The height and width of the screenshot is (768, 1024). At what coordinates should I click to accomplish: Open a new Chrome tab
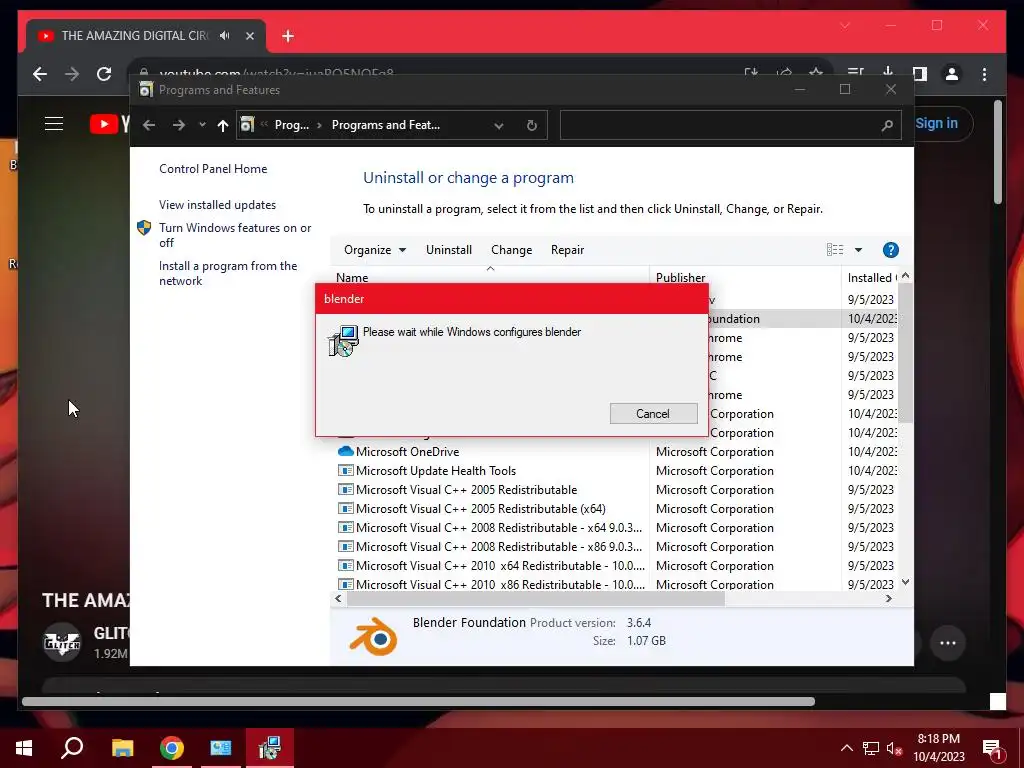(x=288, y=36)
